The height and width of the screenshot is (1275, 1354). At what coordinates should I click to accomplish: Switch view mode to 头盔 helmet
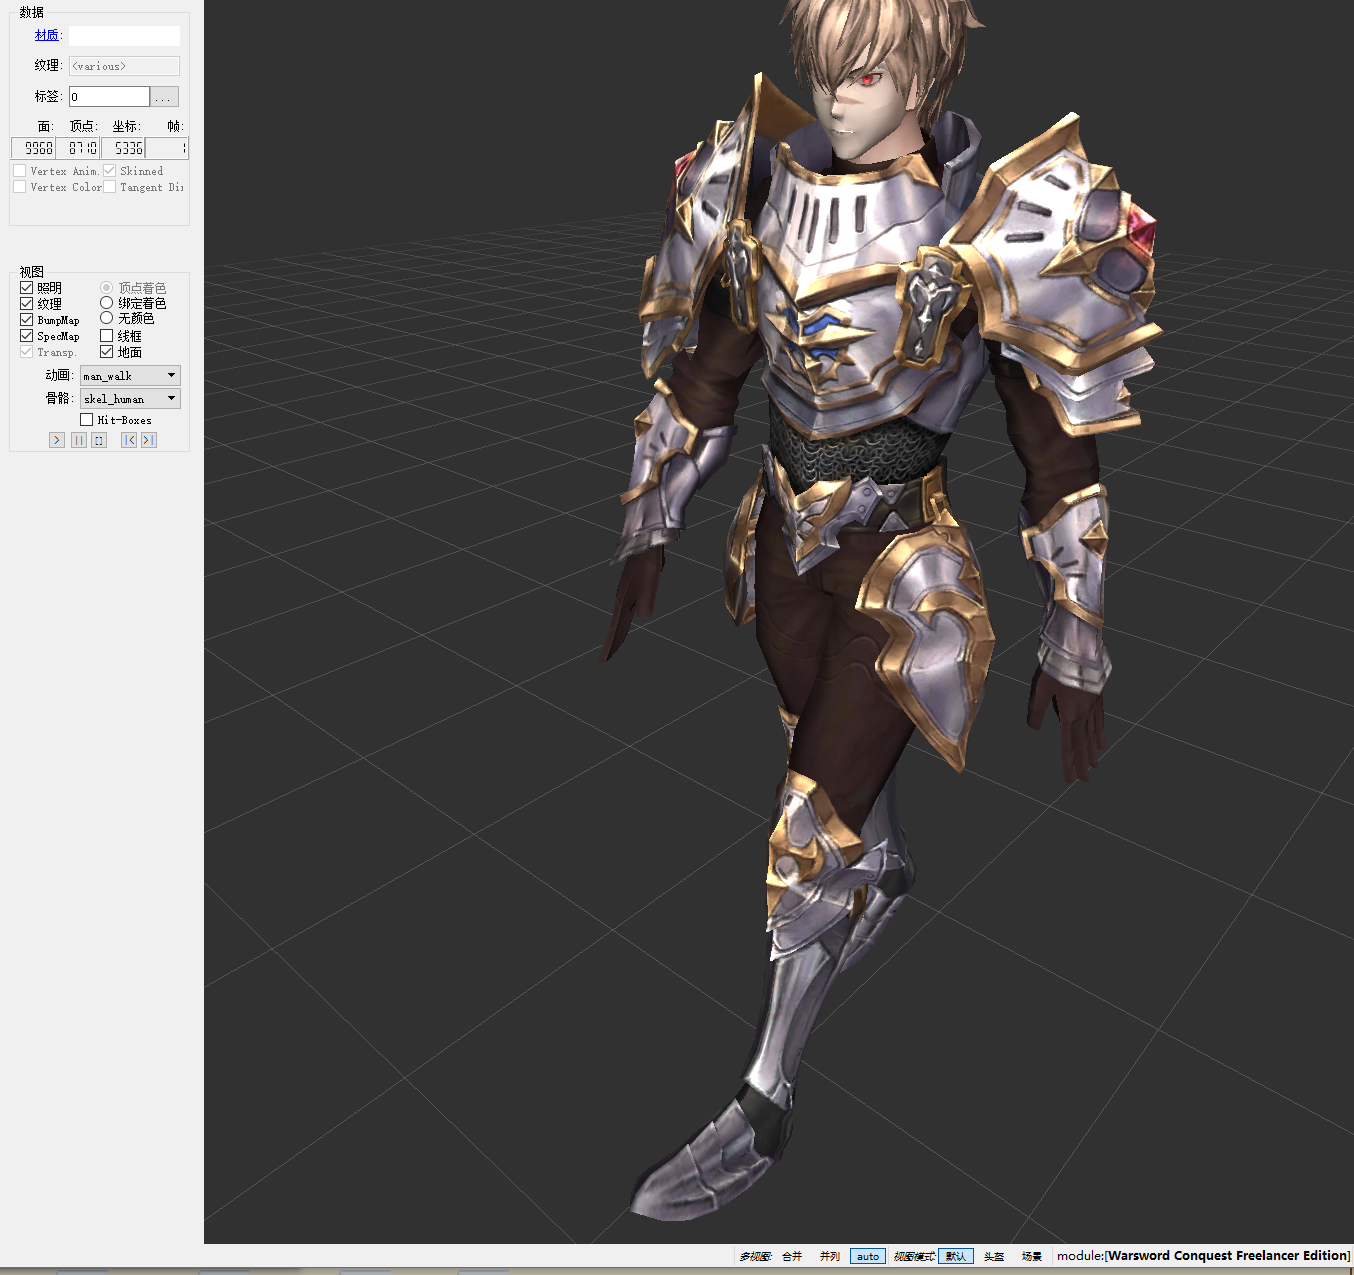pos(994,1257)
